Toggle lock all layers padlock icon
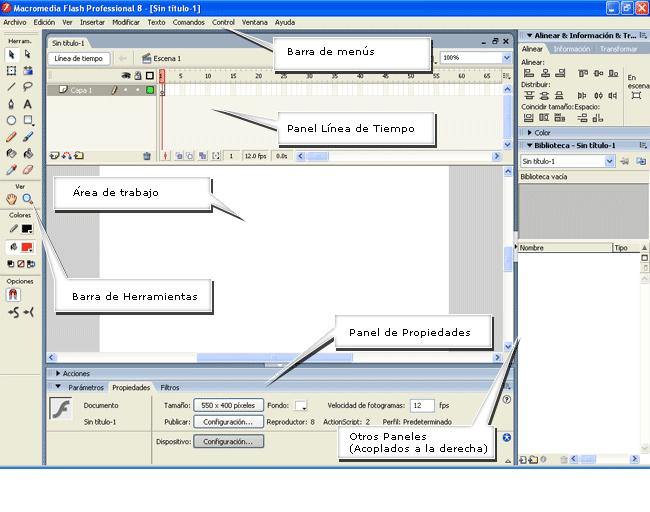The height and width of the screenshot is (512, 650). [138, 75]
